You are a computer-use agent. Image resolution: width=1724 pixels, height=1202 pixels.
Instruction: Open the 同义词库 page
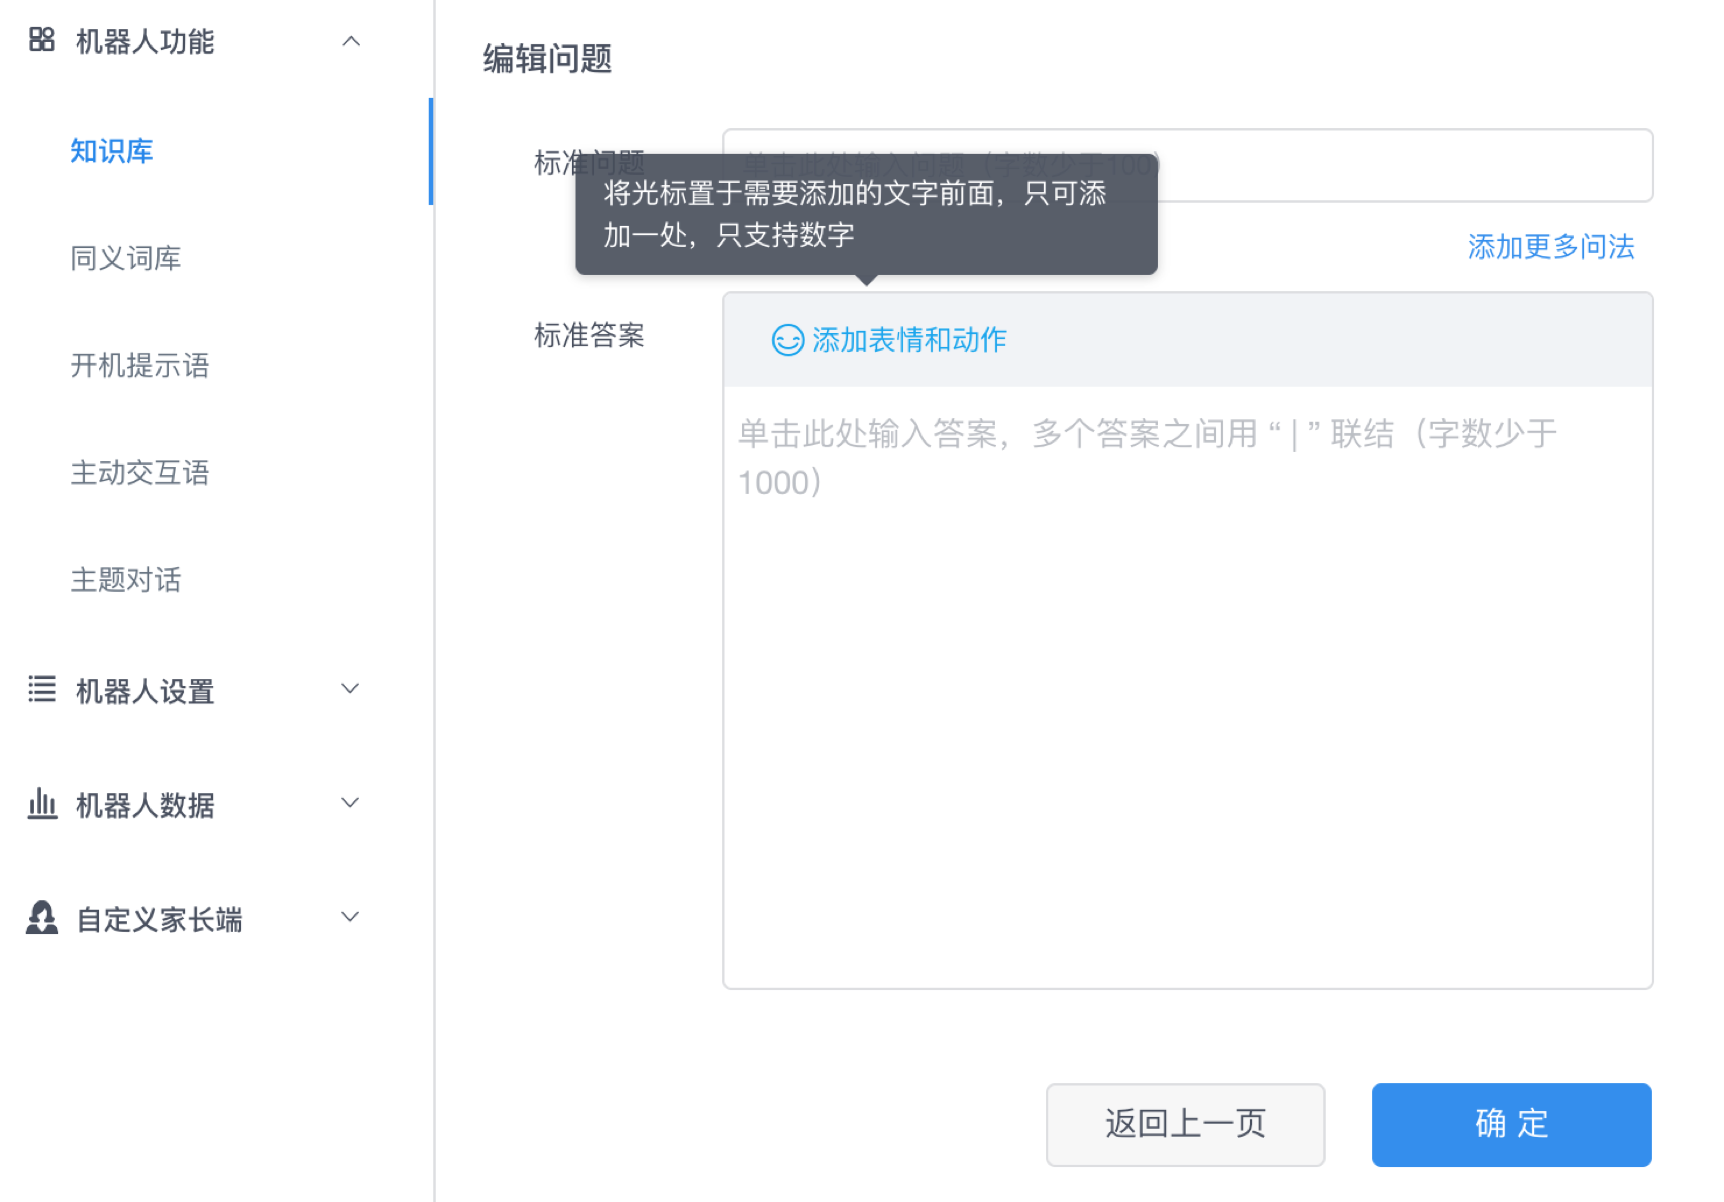click(x=126, y=259)
